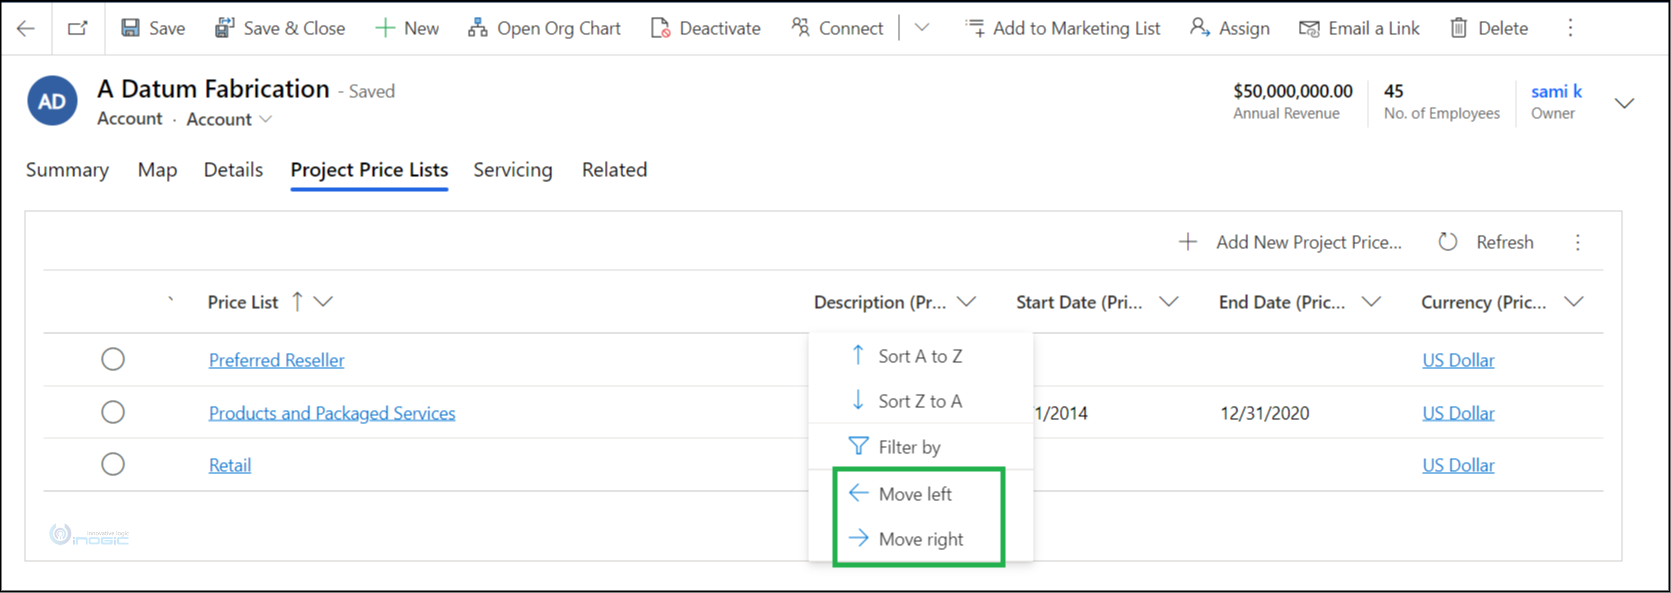Open the Related tab

pos(614,170)
